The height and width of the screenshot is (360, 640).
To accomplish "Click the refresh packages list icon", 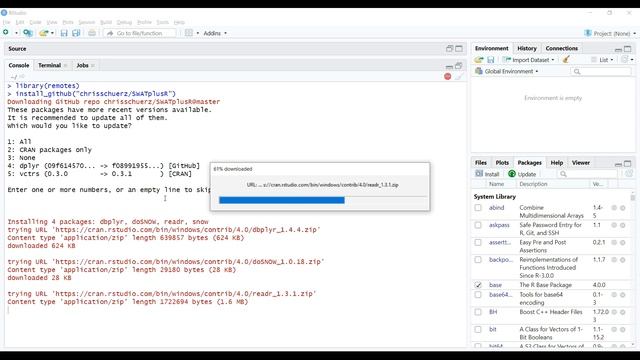I will (629, 174).
